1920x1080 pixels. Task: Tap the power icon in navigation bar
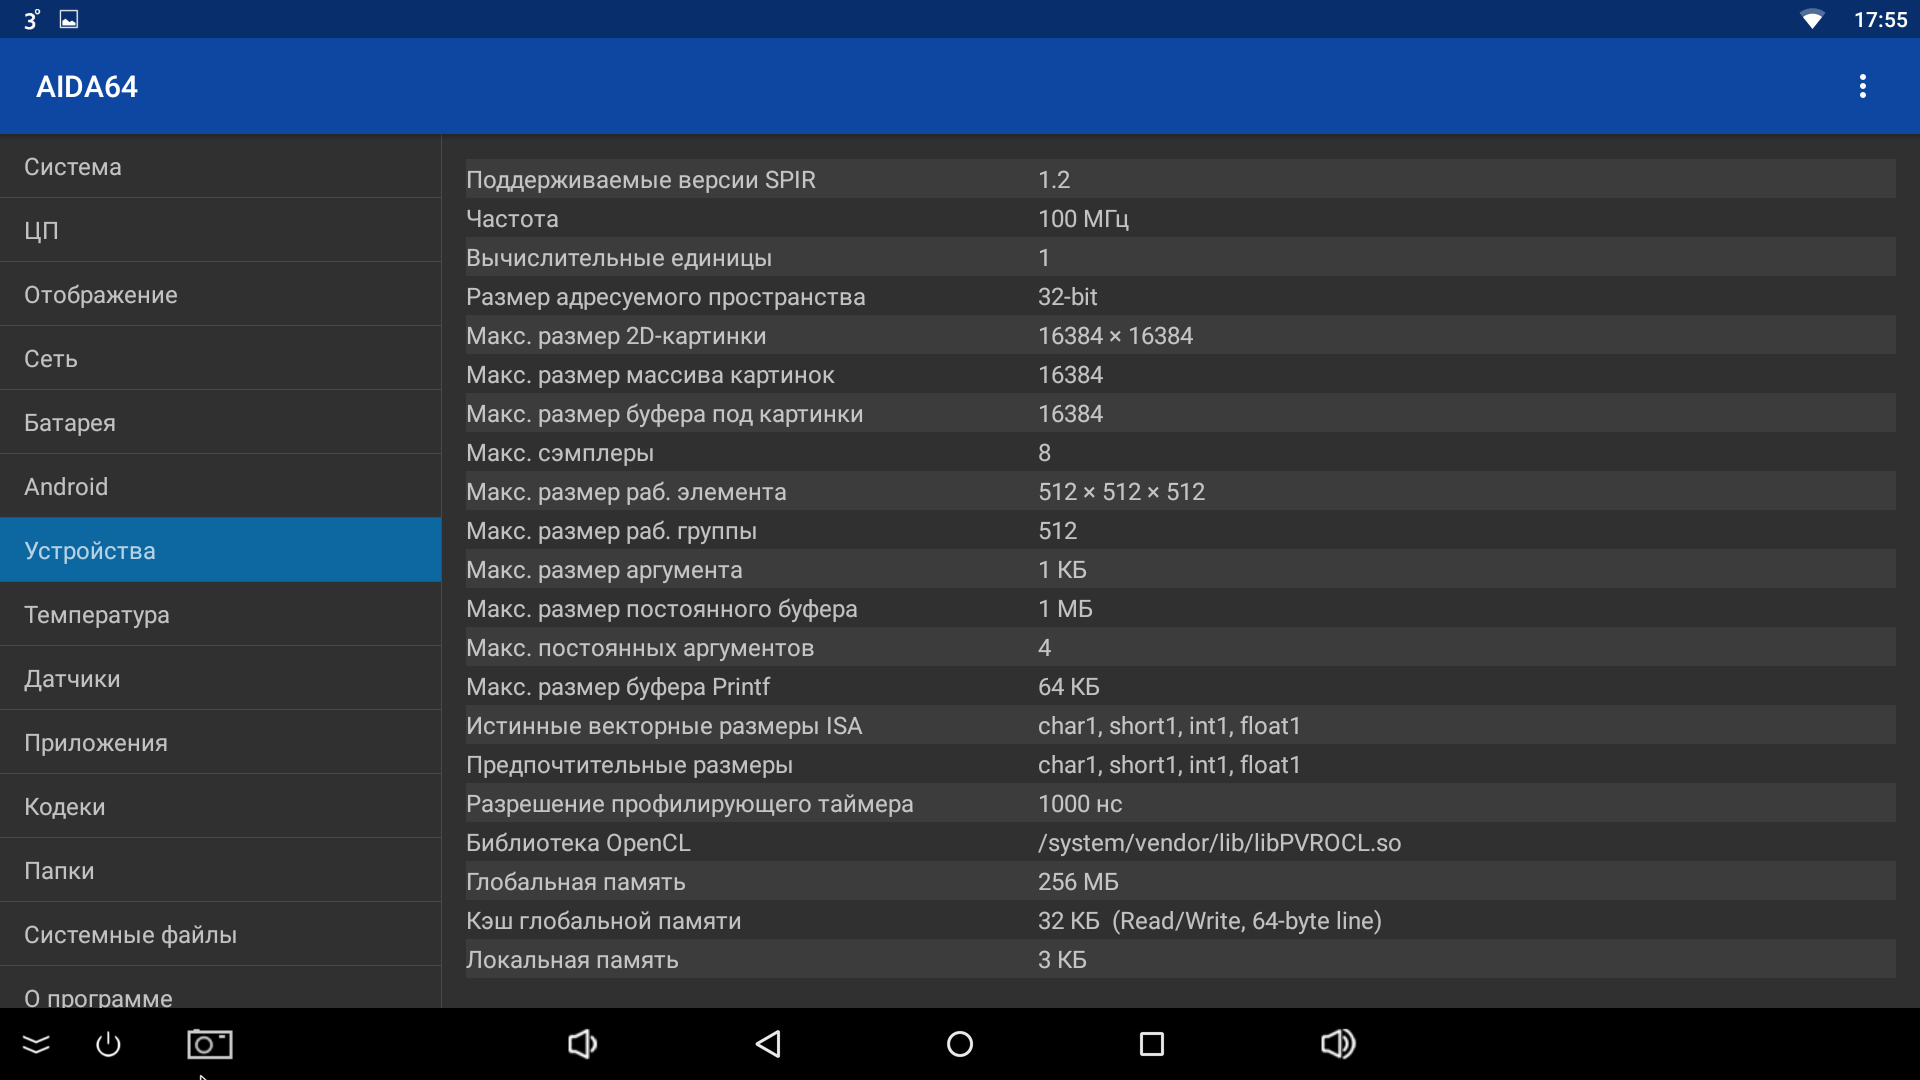click(108, 1044)
